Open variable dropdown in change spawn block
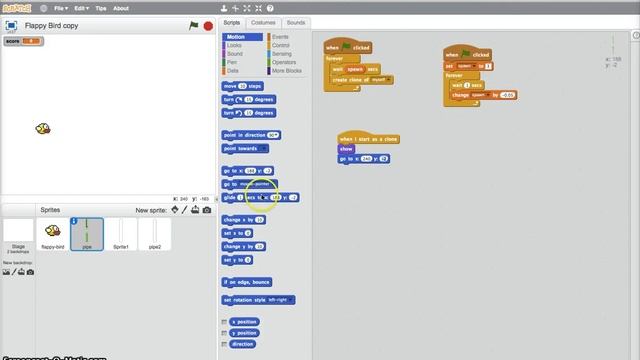This screenshot has width=640, height=360. click(488, 95)
